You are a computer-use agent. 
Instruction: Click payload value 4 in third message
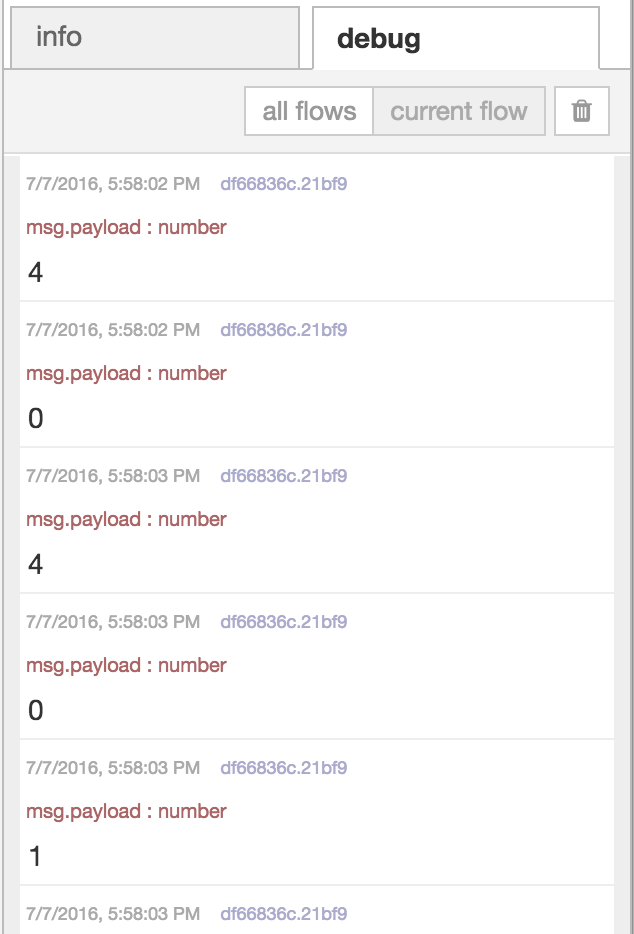click(x=36, y=564)
